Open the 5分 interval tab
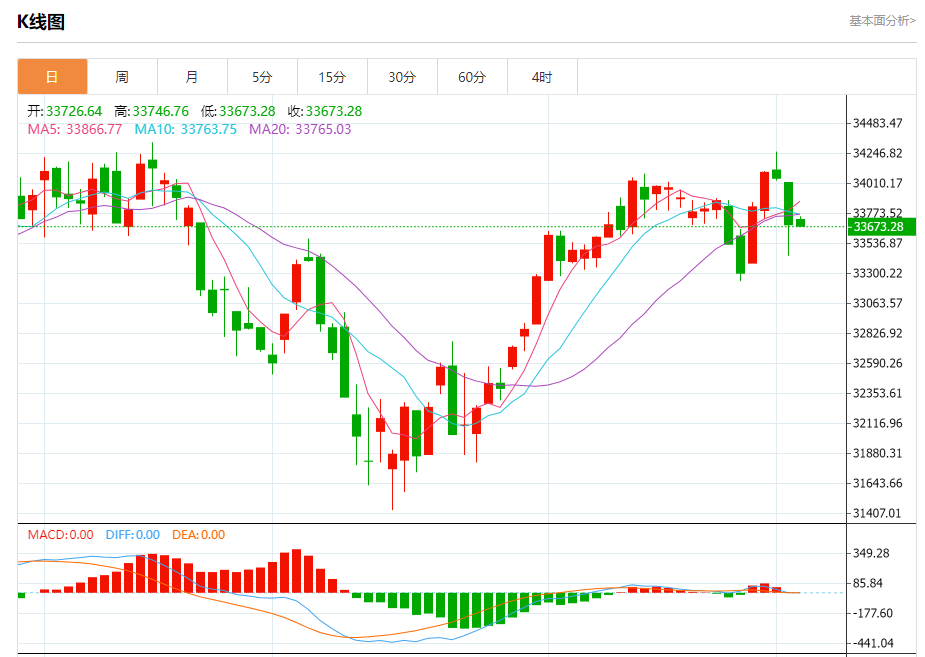Screen dimensions: 925x657 [x=263, y=77]
